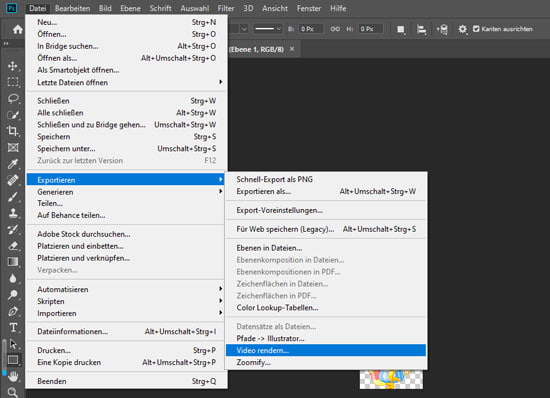The image size is (550, 398).
Task: Choose Video rendern... from export submenu
Action: (x=326, y=350)
